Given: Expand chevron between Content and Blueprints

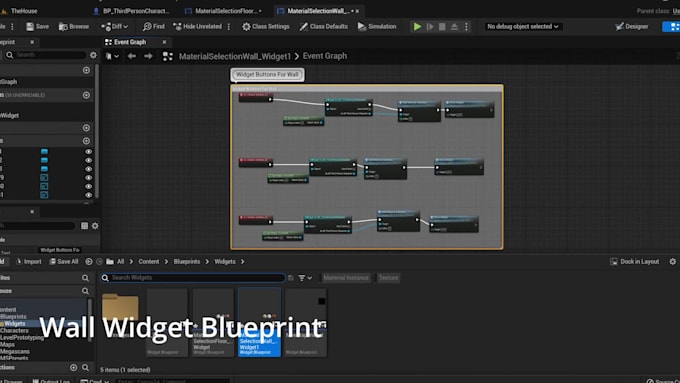Looking at the screenshot, I should (x=166, y=262).
